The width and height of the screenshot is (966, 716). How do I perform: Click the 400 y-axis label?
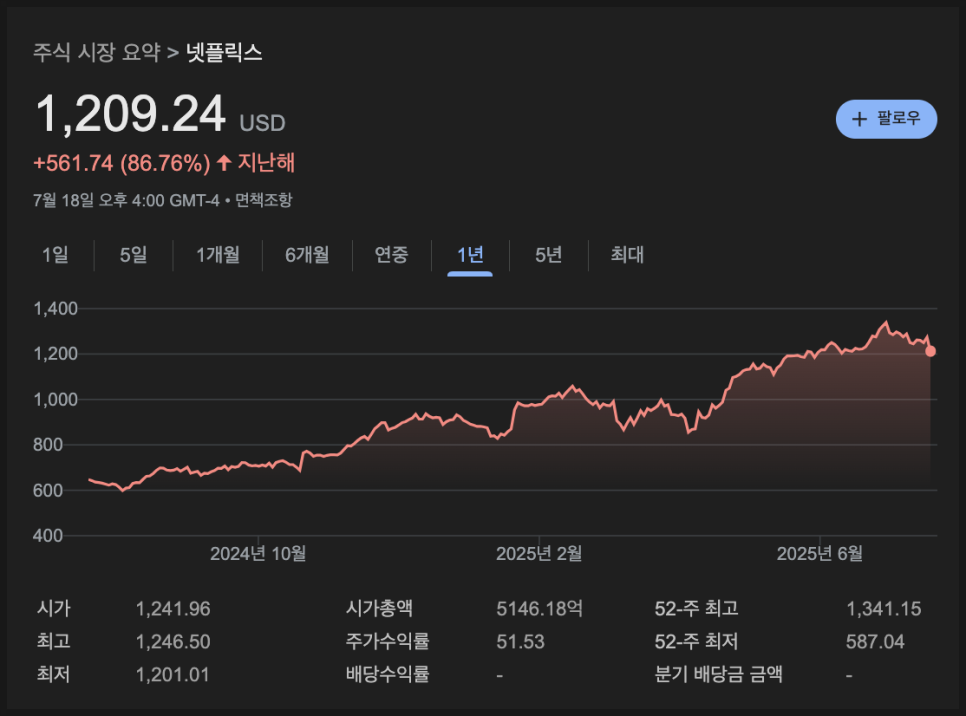[x=48, y=535]
